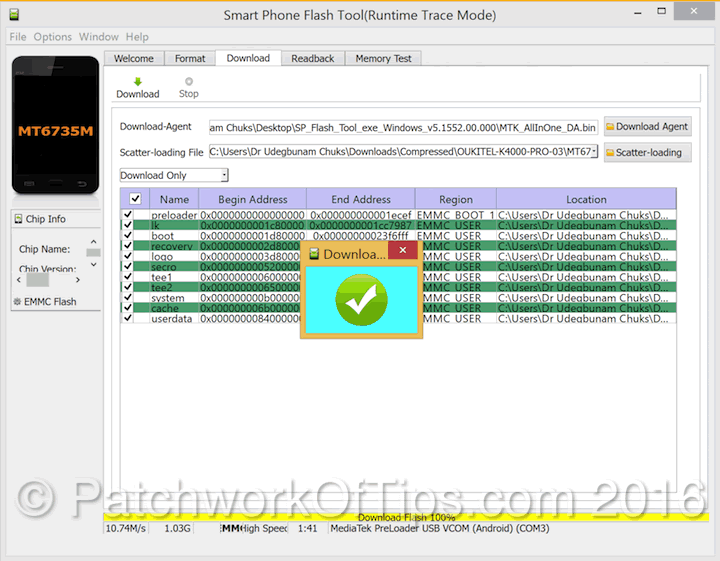Click the Download-Agent path field

[403, 128]
